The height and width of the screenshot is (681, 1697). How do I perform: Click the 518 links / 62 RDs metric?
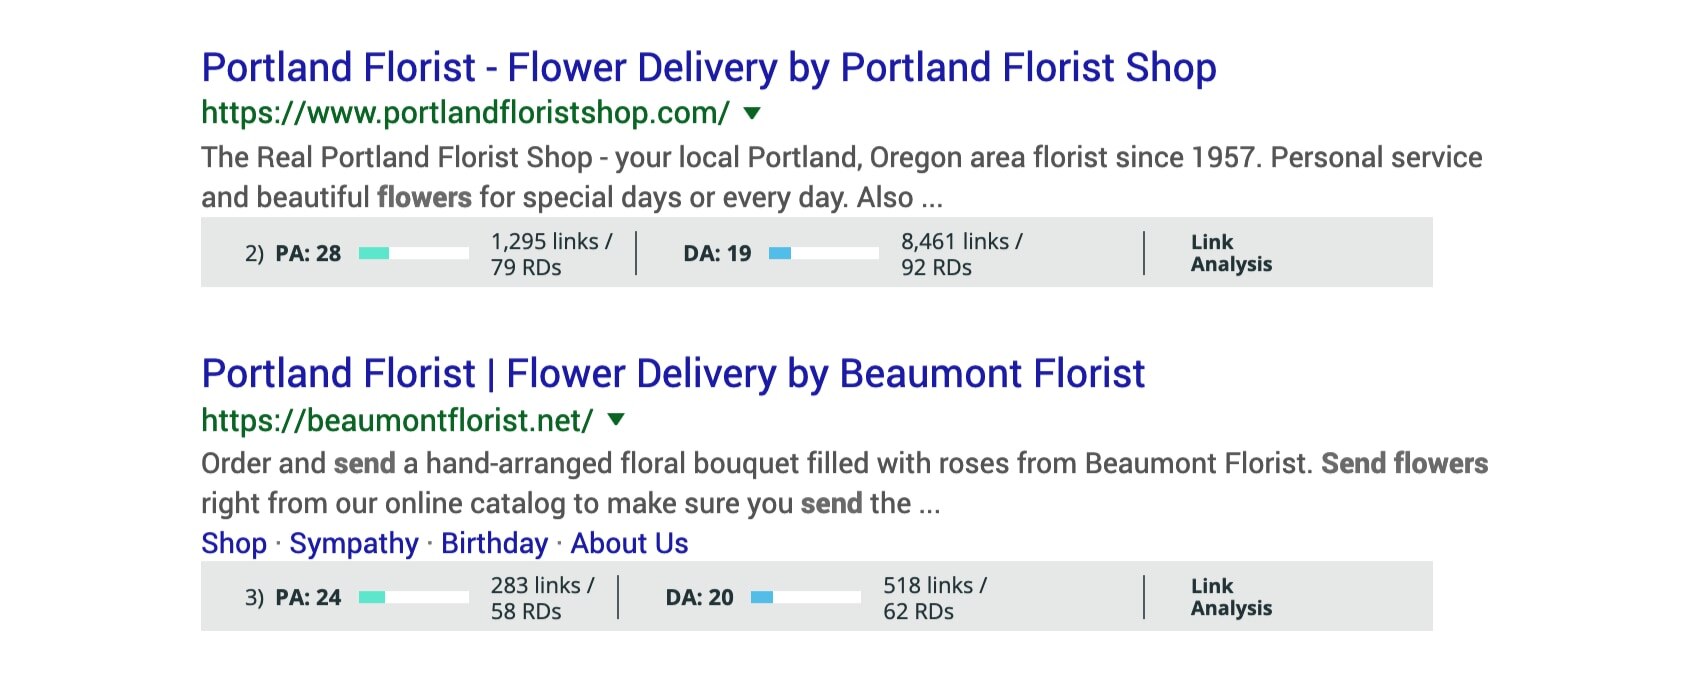point(934,598)
